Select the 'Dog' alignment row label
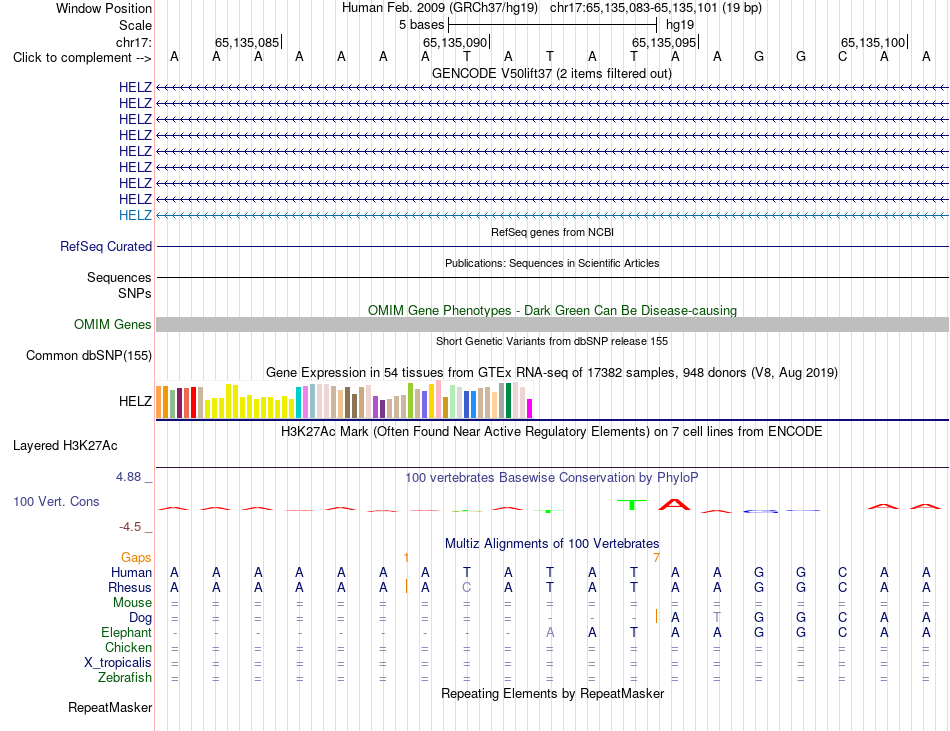The height and width of the screenshot is (731, 950). coord(140,618)
